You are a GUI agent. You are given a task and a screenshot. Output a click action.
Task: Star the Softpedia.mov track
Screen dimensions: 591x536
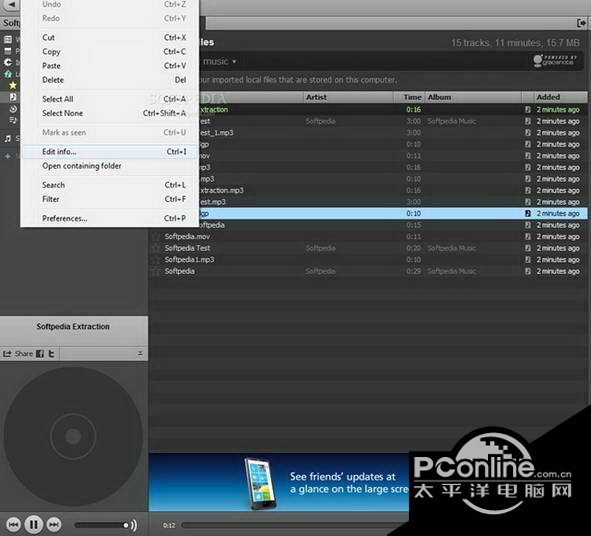[155, 236]
